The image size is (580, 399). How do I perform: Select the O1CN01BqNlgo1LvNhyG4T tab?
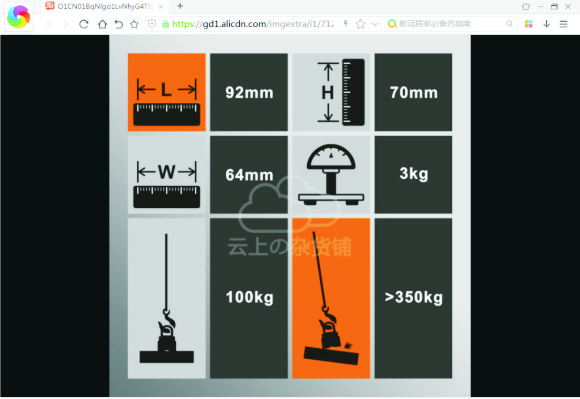tap(104, 6)
